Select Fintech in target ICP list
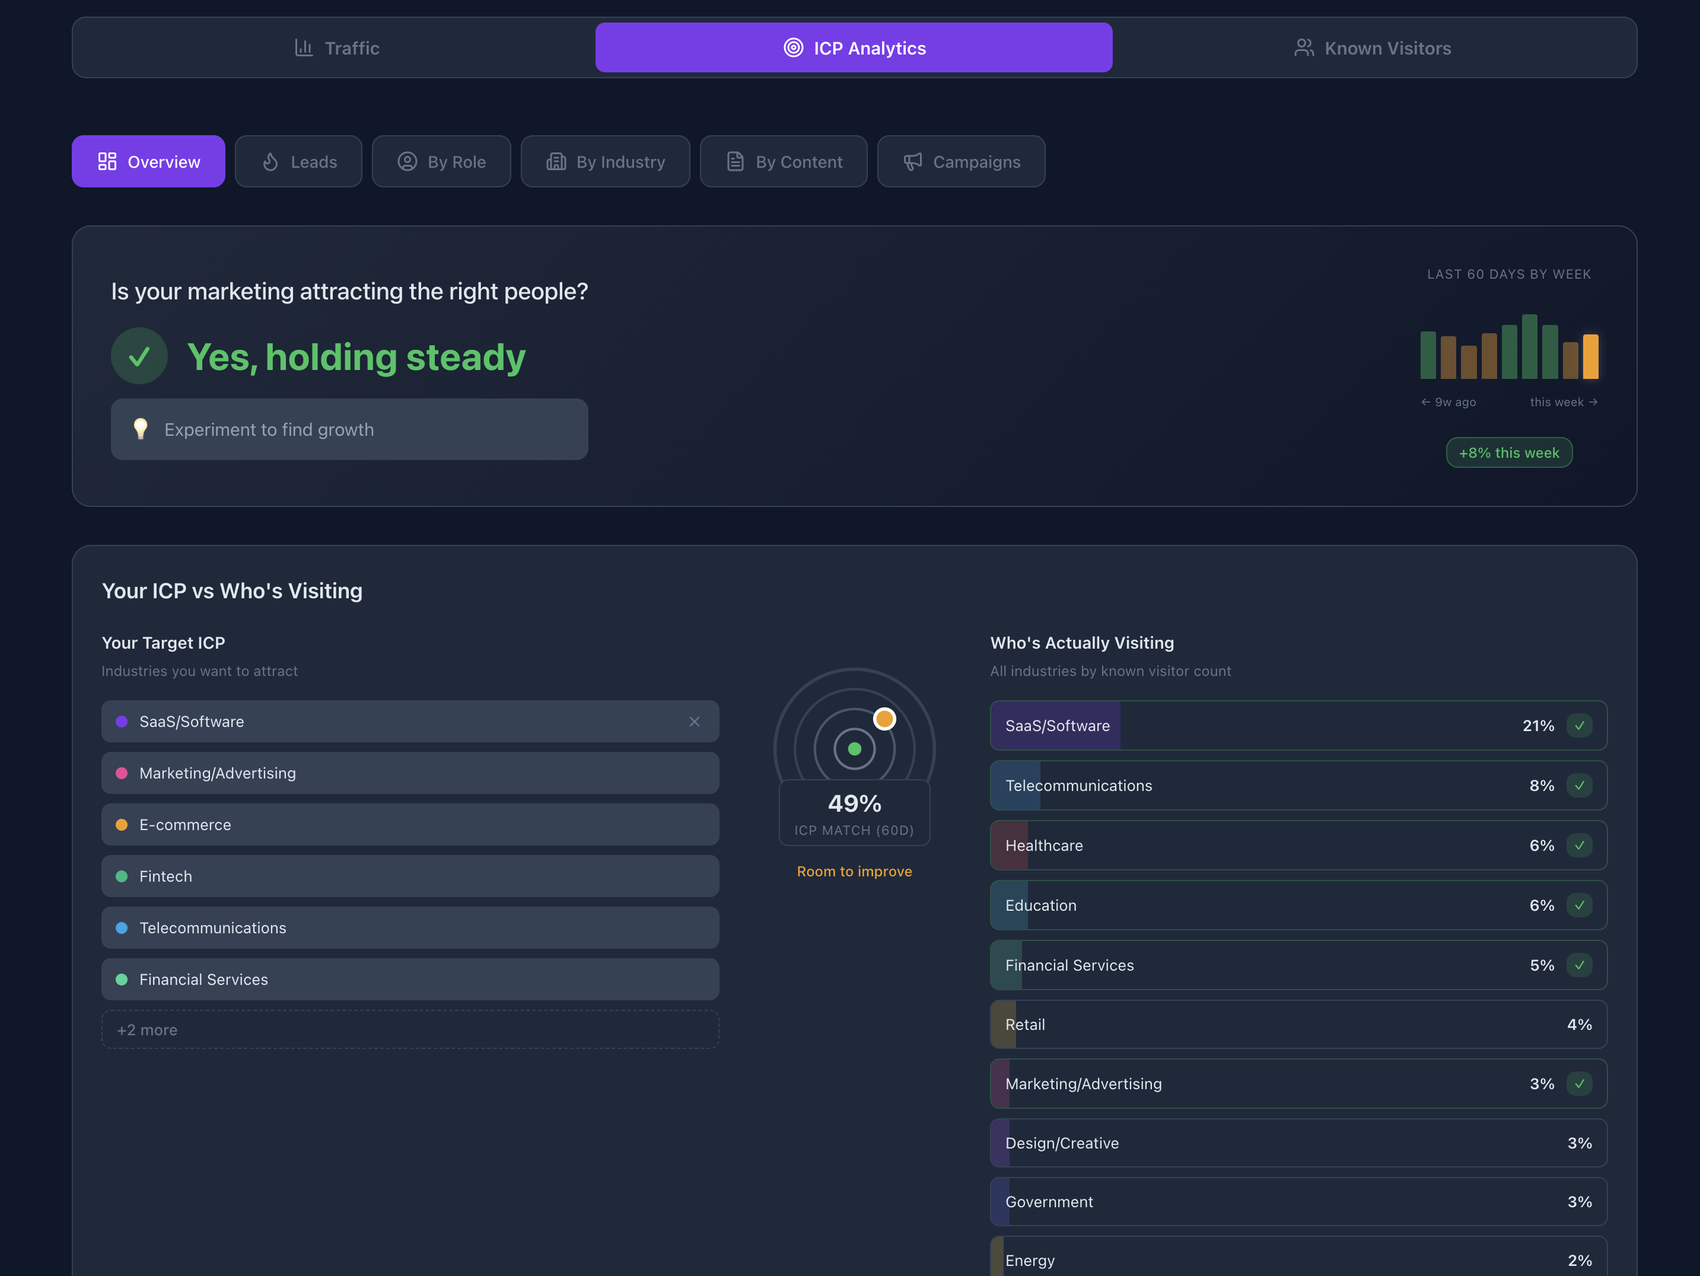The image size is (1700, 1276). [410, 876]
